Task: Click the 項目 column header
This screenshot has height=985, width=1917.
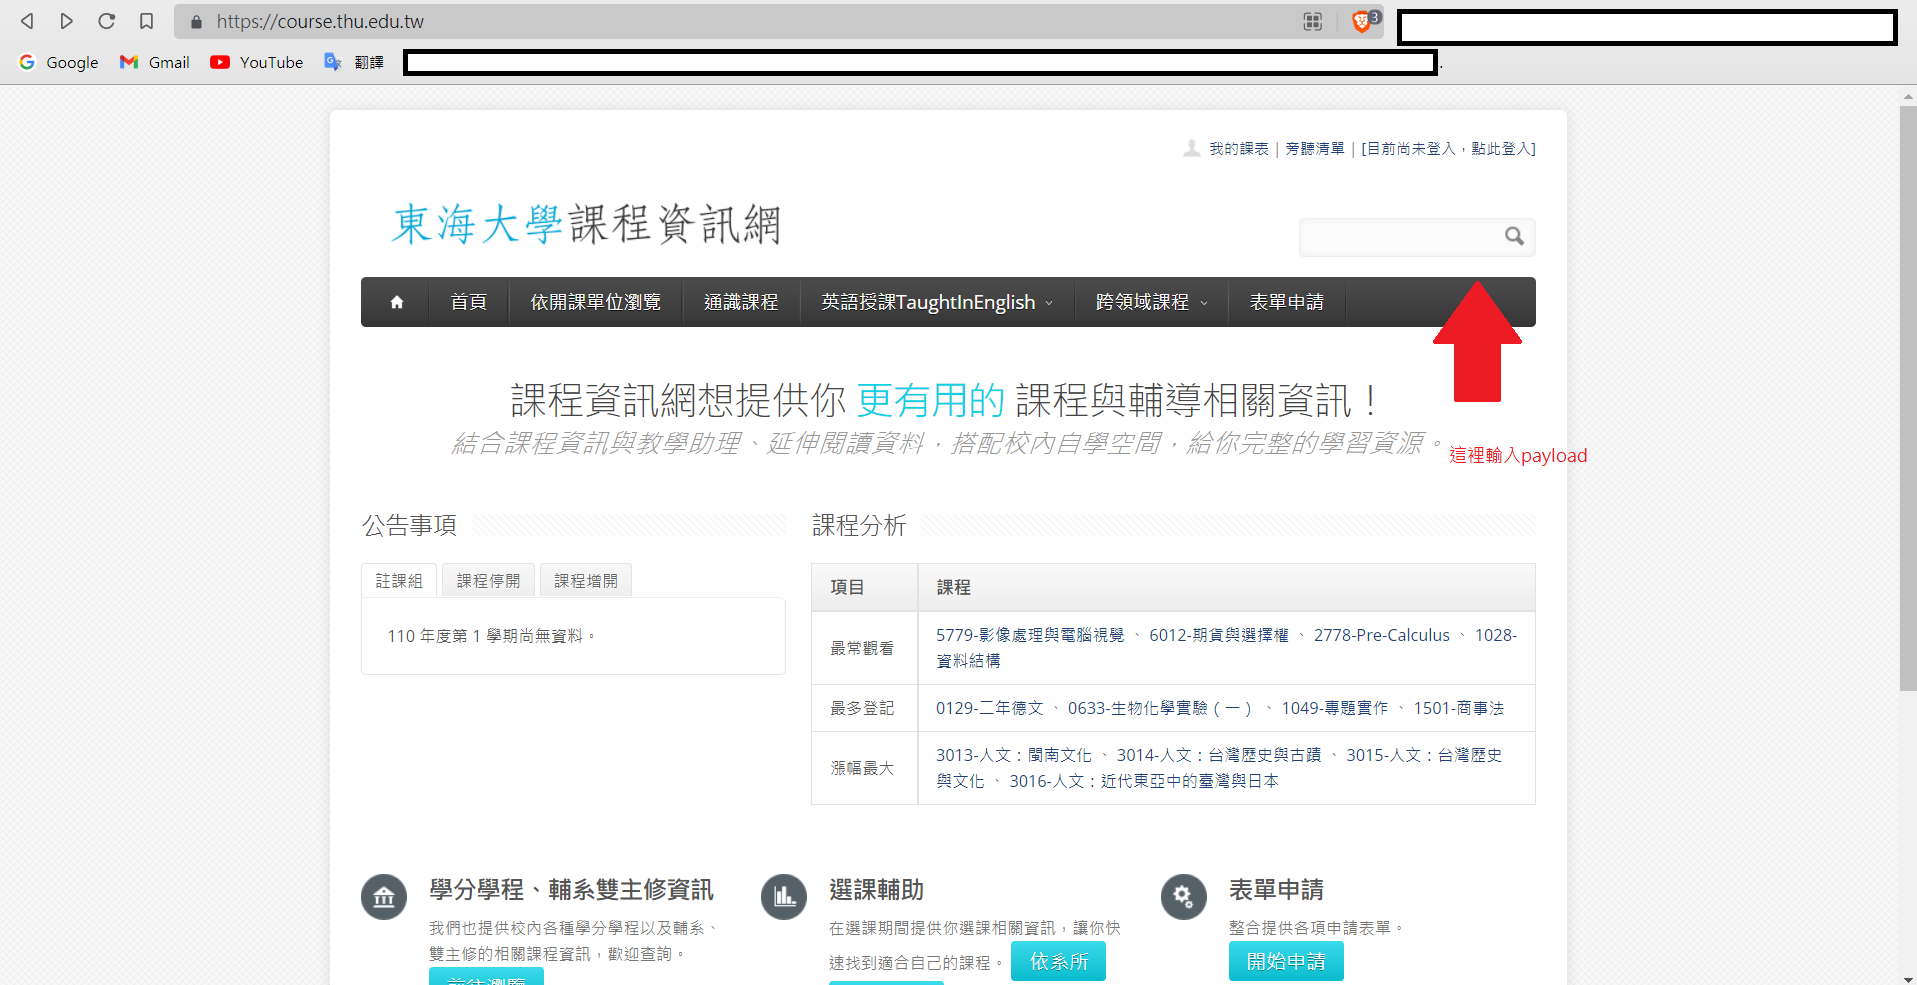Action: click(x=847, y=587)
